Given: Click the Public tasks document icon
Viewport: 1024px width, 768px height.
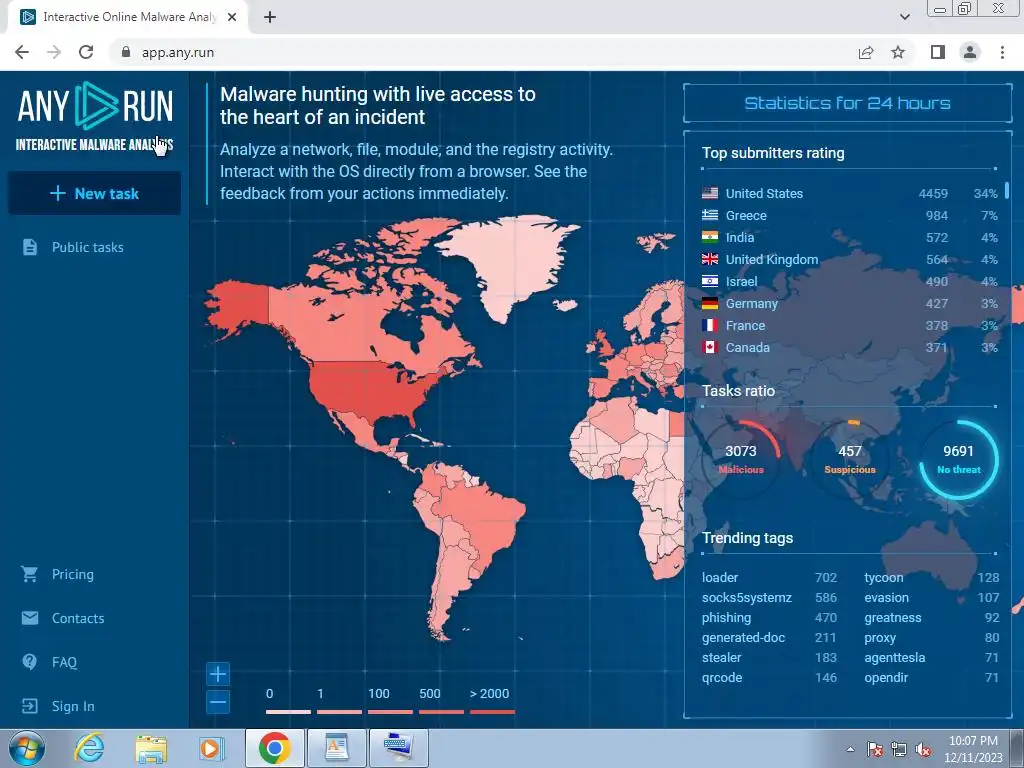Looking at the screenshot, I should tap(30, 247).
